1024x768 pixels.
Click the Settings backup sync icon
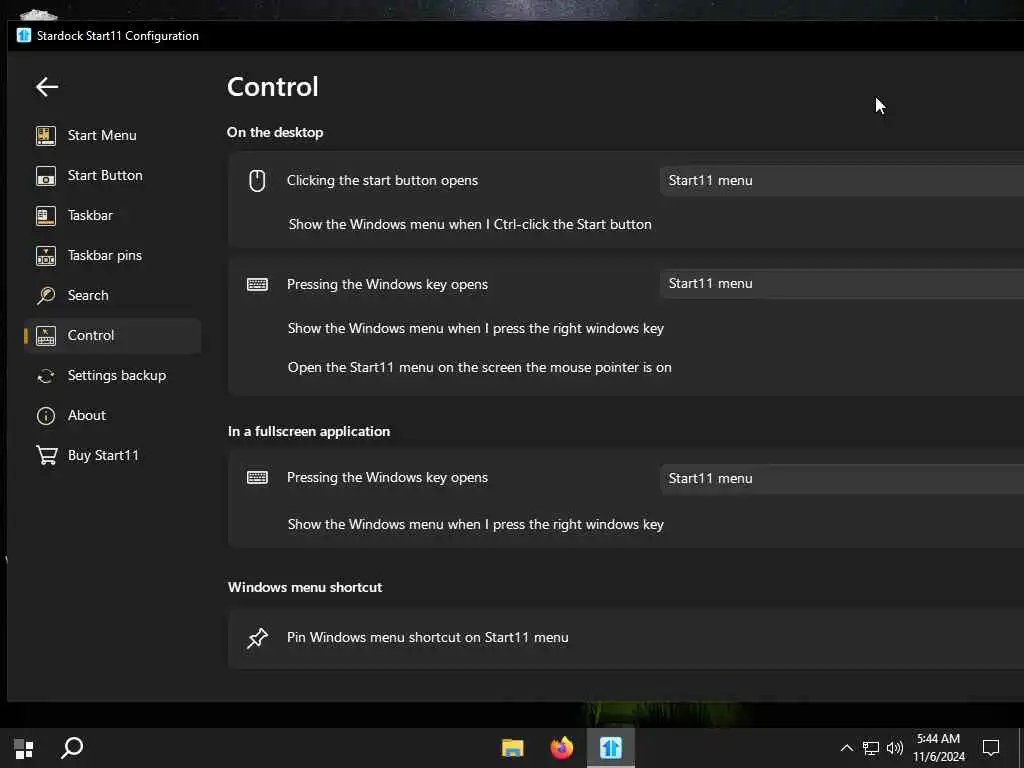[46, 376]
